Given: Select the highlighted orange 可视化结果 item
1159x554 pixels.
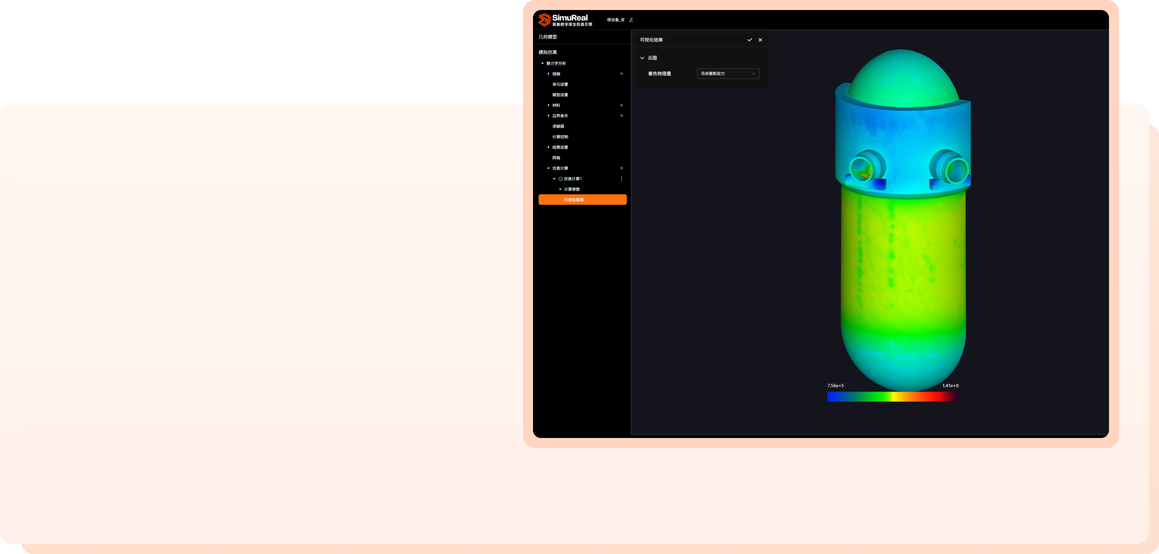Looking at the screenshot, I should (582, 199).
